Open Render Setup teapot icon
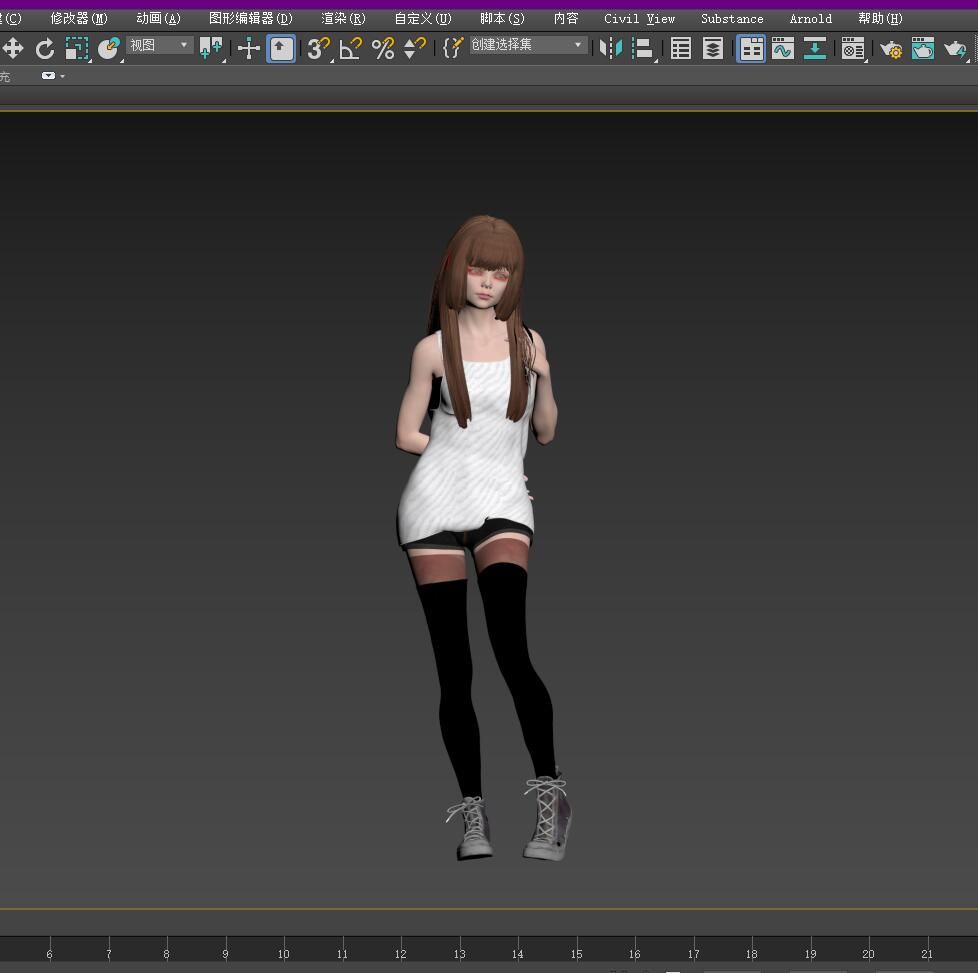This screenshot has width=978, height=973. tap(889, 48)
